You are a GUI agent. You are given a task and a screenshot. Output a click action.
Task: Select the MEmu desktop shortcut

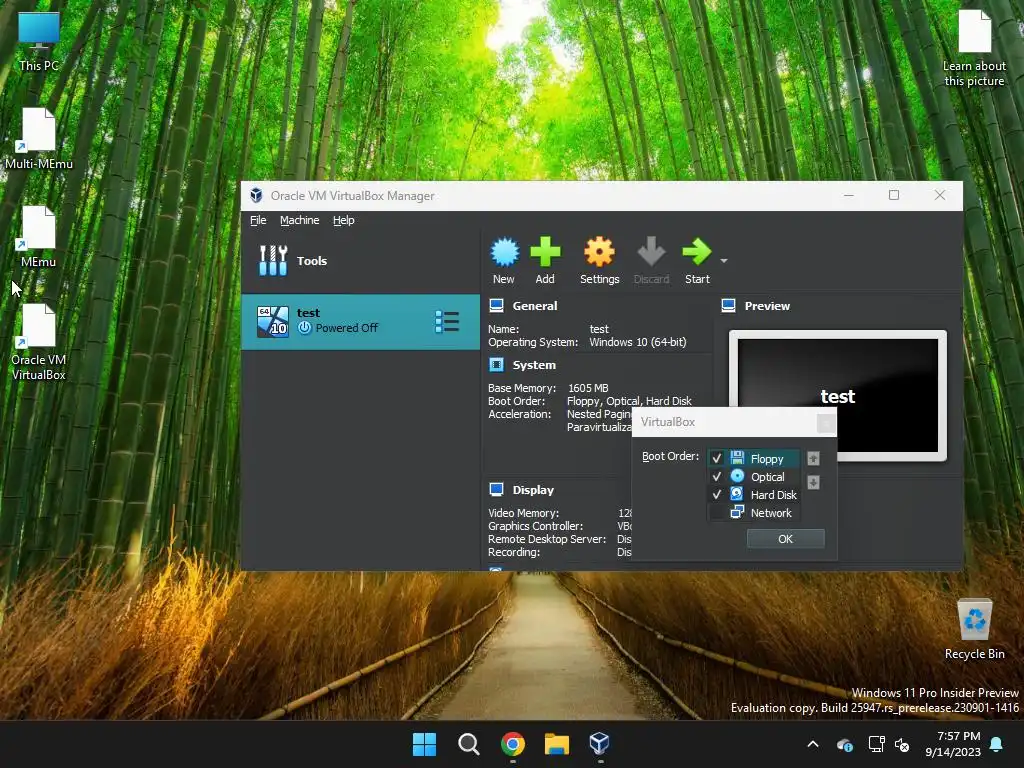point(39,236)
